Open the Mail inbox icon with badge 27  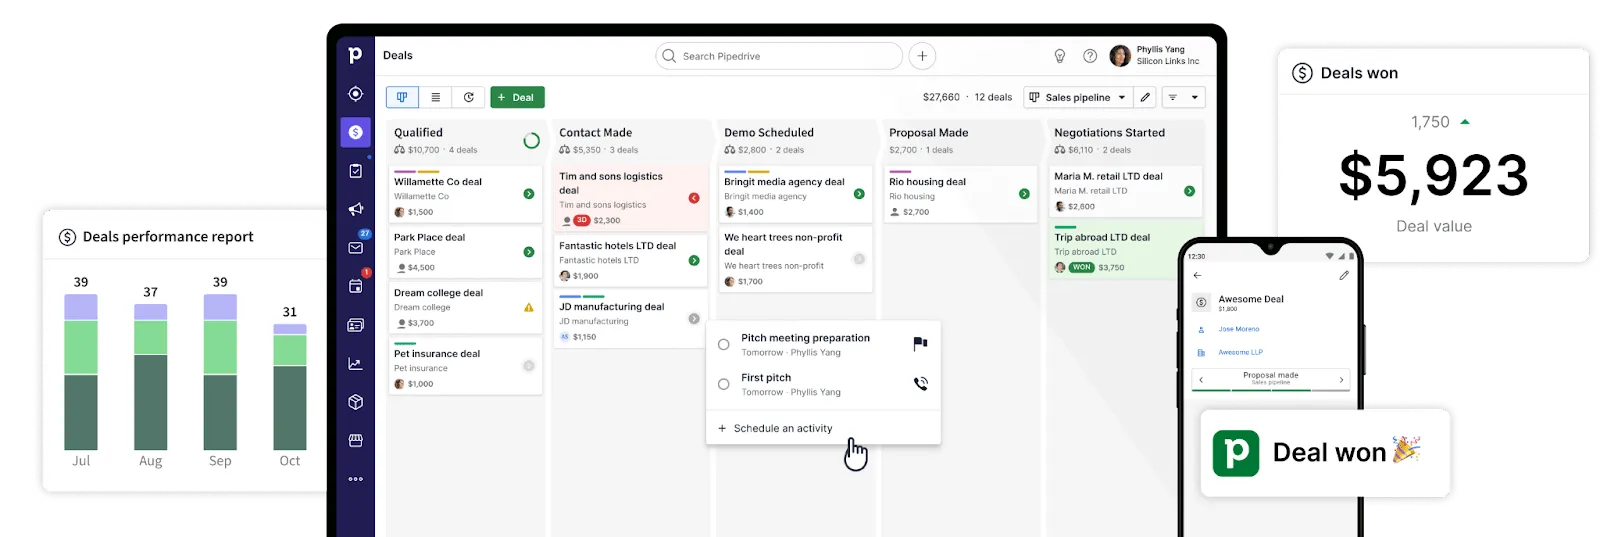coord(355,247)
